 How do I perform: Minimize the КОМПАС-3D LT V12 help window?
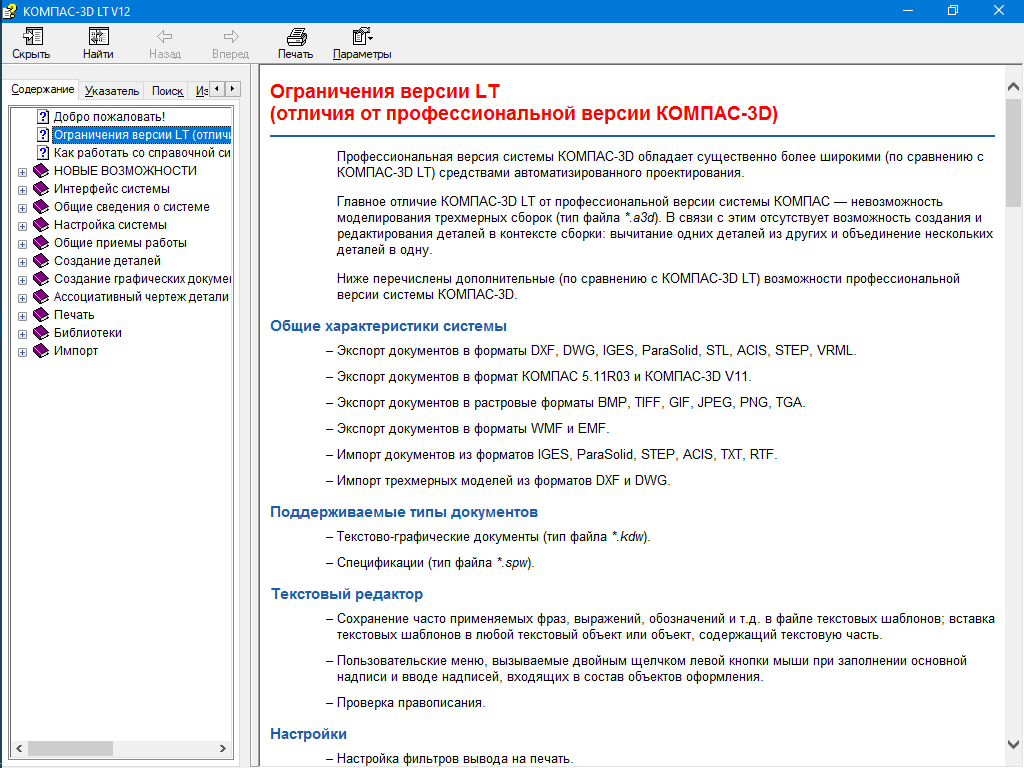point(907,10)
